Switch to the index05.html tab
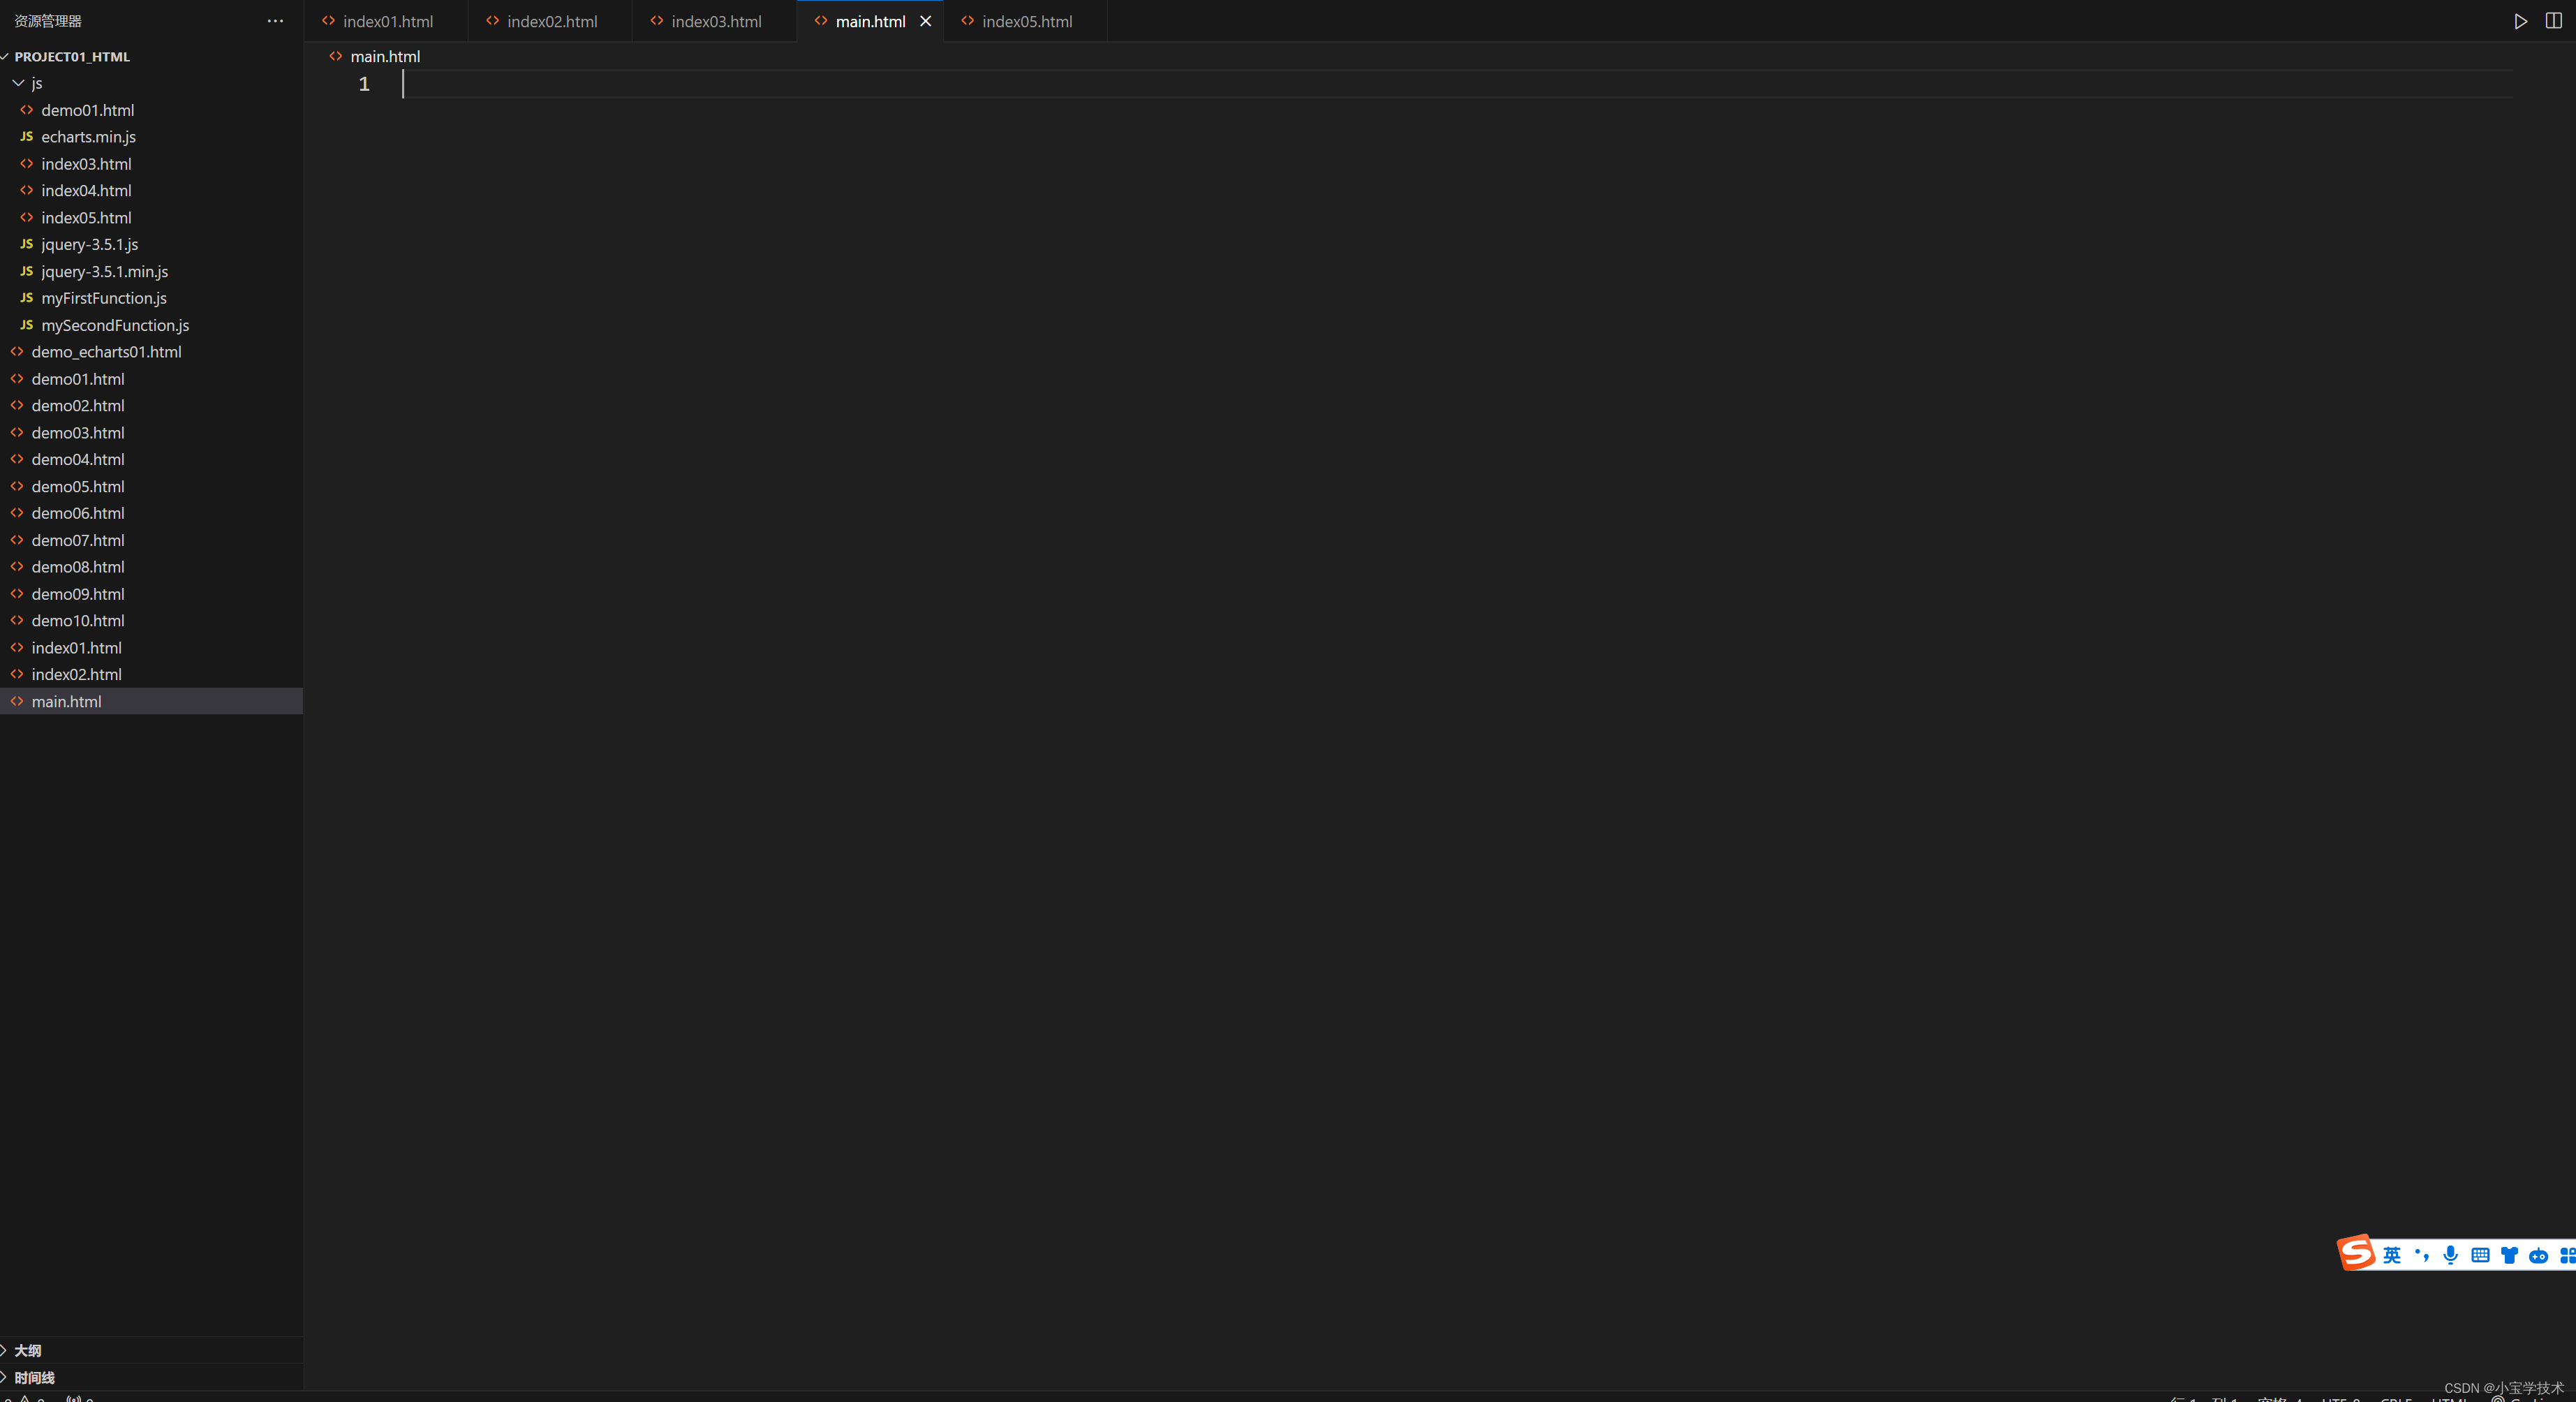 [x=1026, y=21]
